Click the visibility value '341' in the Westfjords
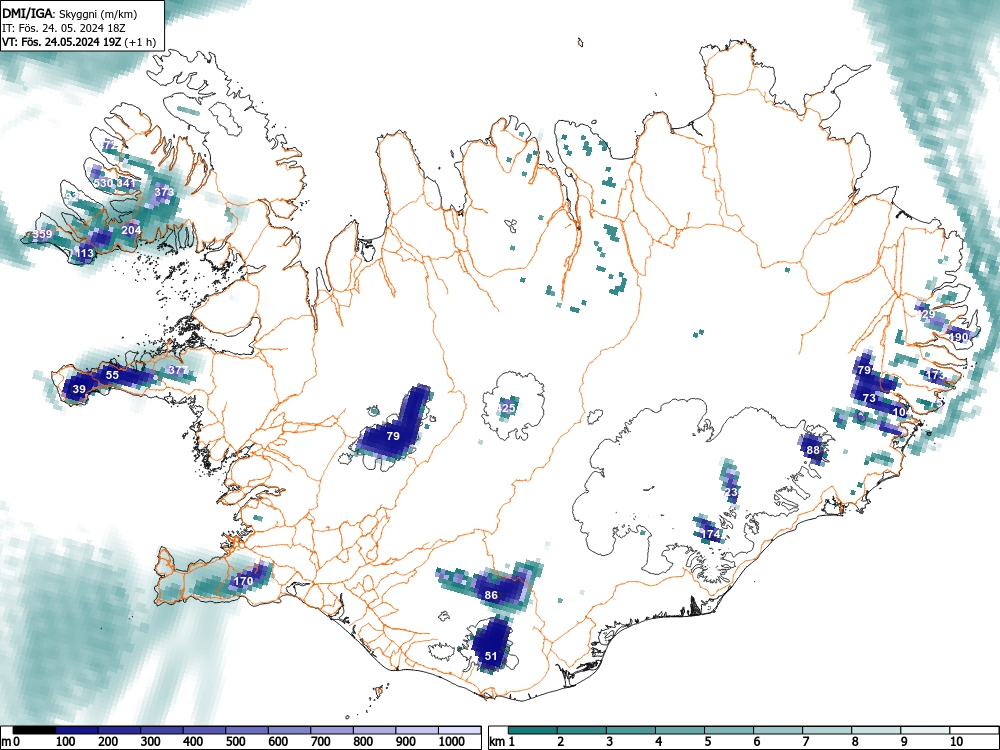Screen dimensions: 1000x750 coord(126,183)
